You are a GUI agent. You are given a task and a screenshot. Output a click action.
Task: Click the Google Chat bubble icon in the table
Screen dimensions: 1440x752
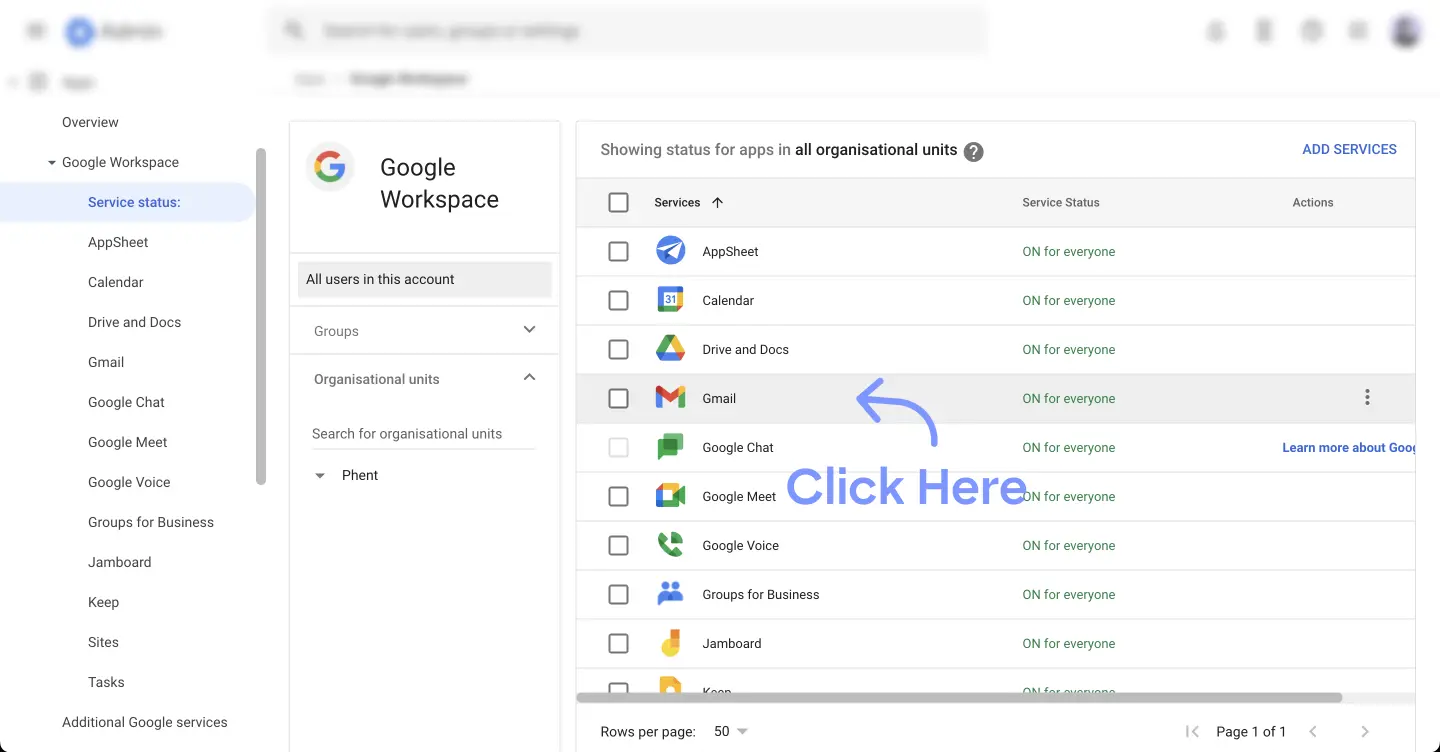(x=670, y=447)
